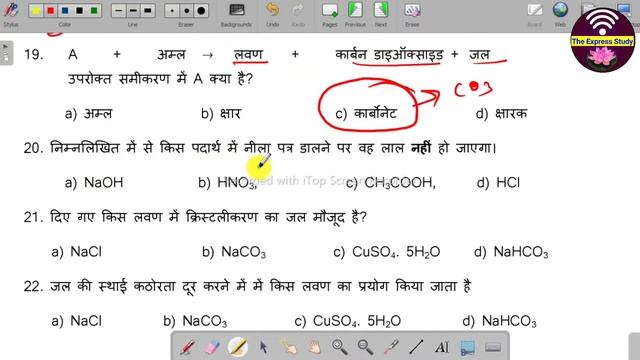This screenshot has height=360, width=640.
Task: Click the word लवण in question 19
Action: point(249,54)
